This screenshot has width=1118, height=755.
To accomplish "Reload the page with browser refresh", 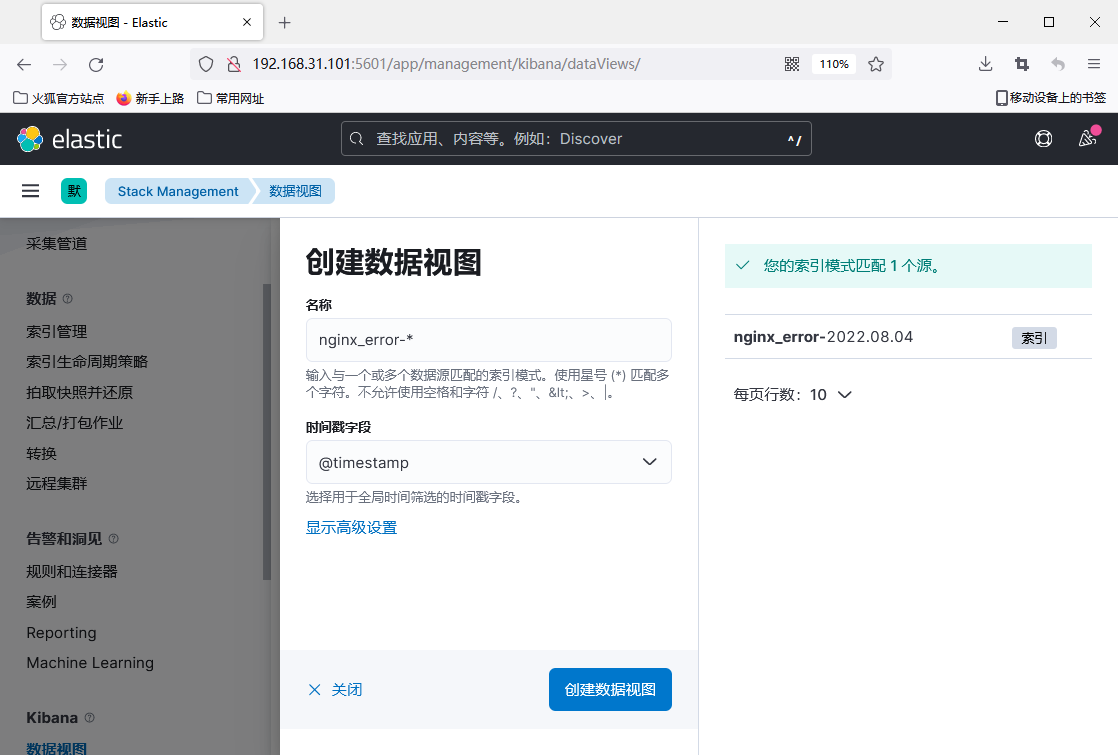I will [96, 64].
